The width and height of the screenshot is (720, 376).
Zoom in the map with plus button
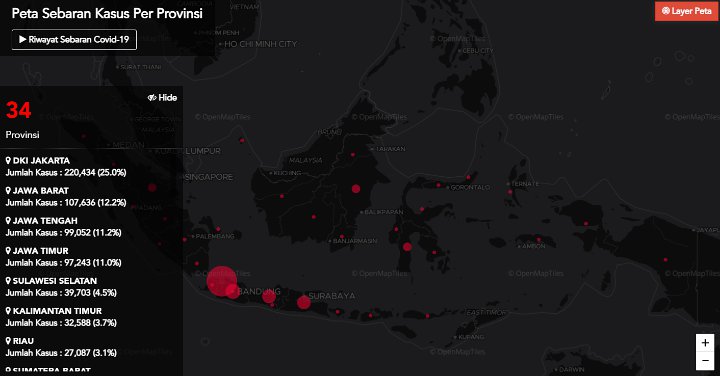705,342
